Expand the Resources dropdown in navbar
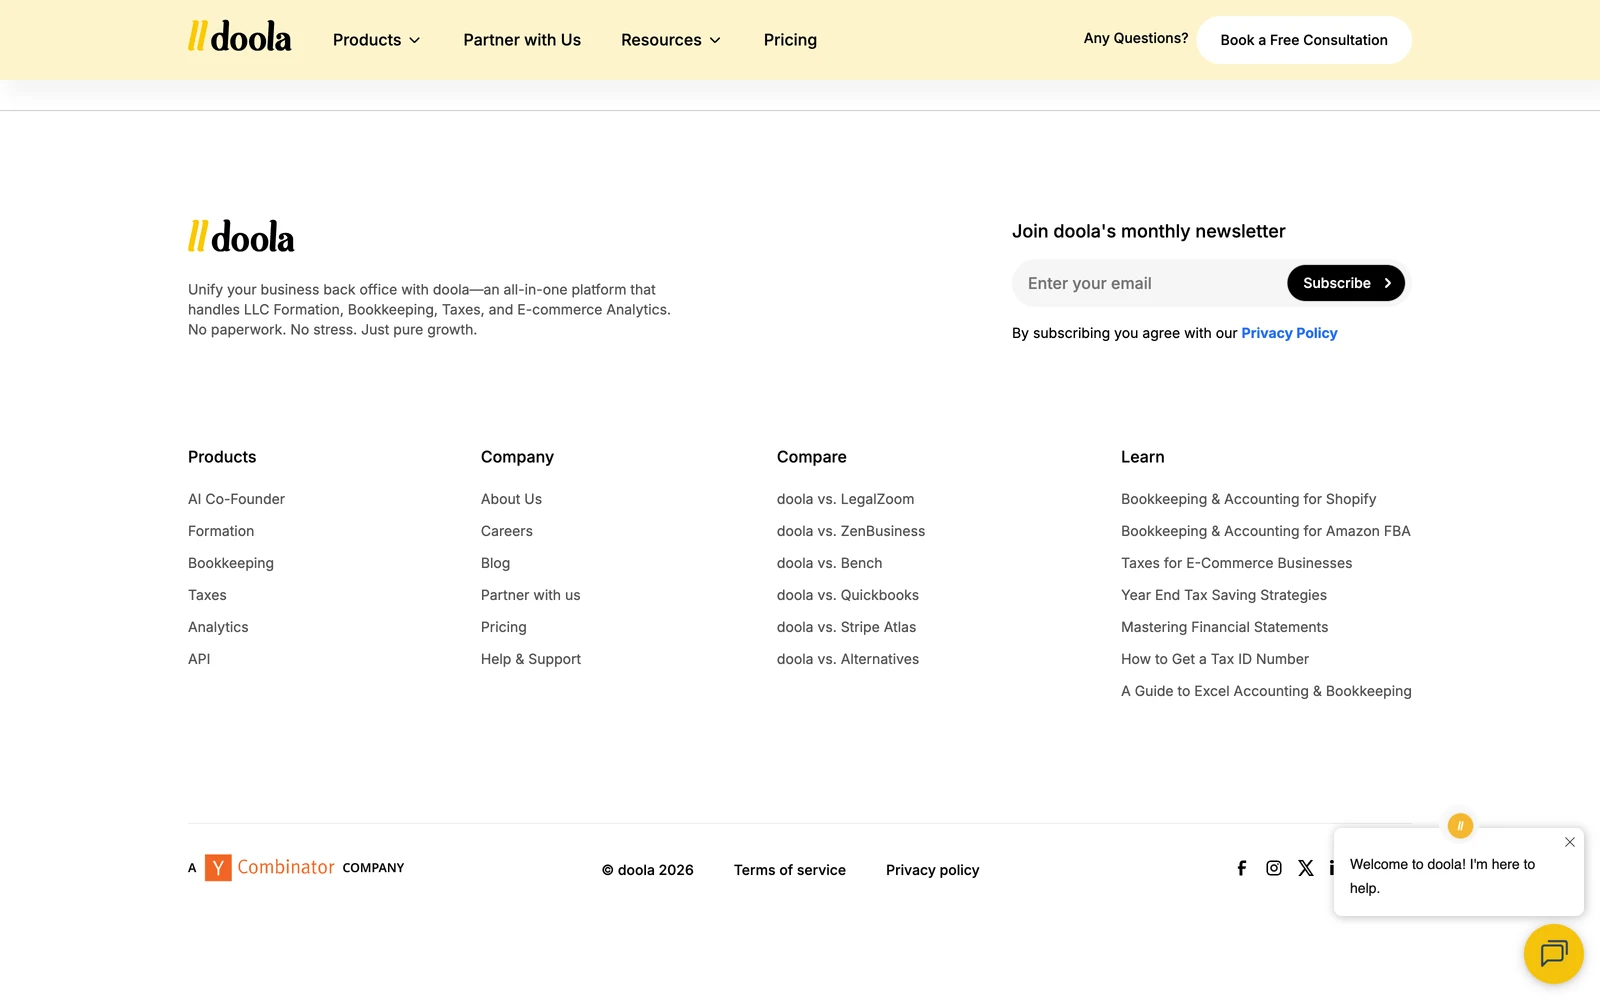1600x1000 pixels. (x=670, y=40)
